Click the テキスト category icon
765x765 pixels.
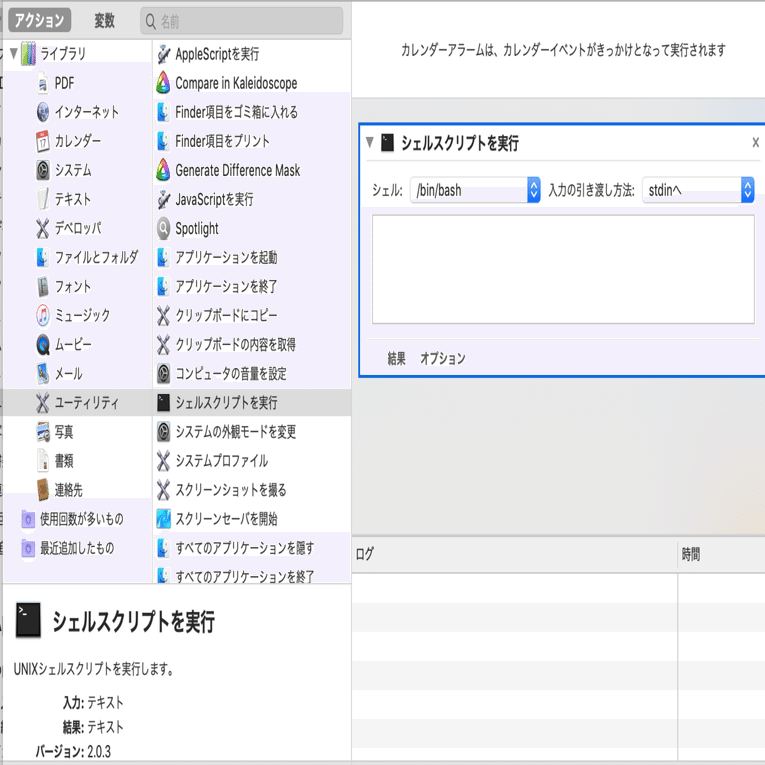coord(42,199)
